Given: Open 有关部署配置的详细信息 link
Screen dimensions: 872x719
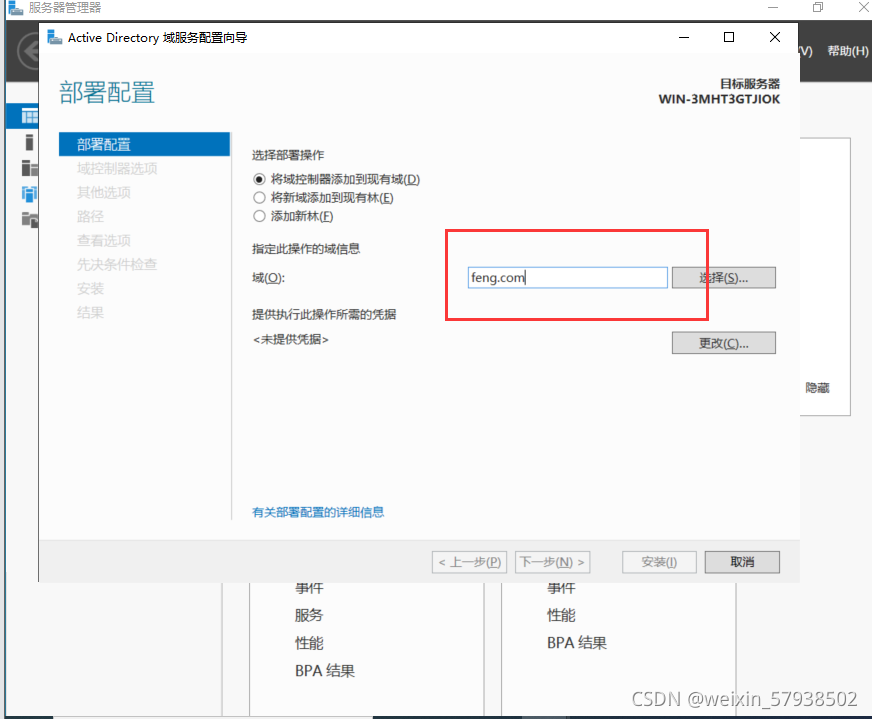Looking at the screenshot, I should pos(318,512).
